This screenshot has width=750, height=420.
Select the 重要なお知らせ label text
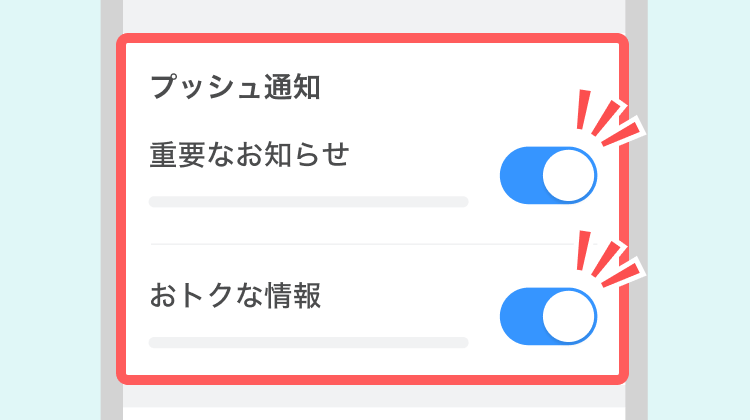(248, 155)
